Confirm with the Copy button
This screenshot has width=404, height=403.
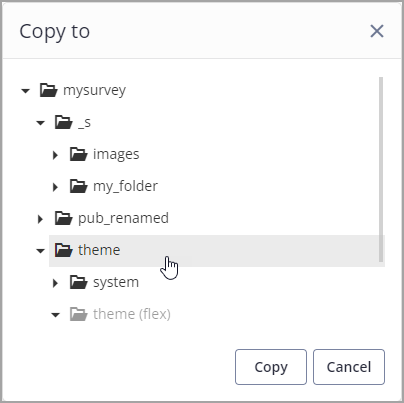pyautogui.click(x=271, y=367)
